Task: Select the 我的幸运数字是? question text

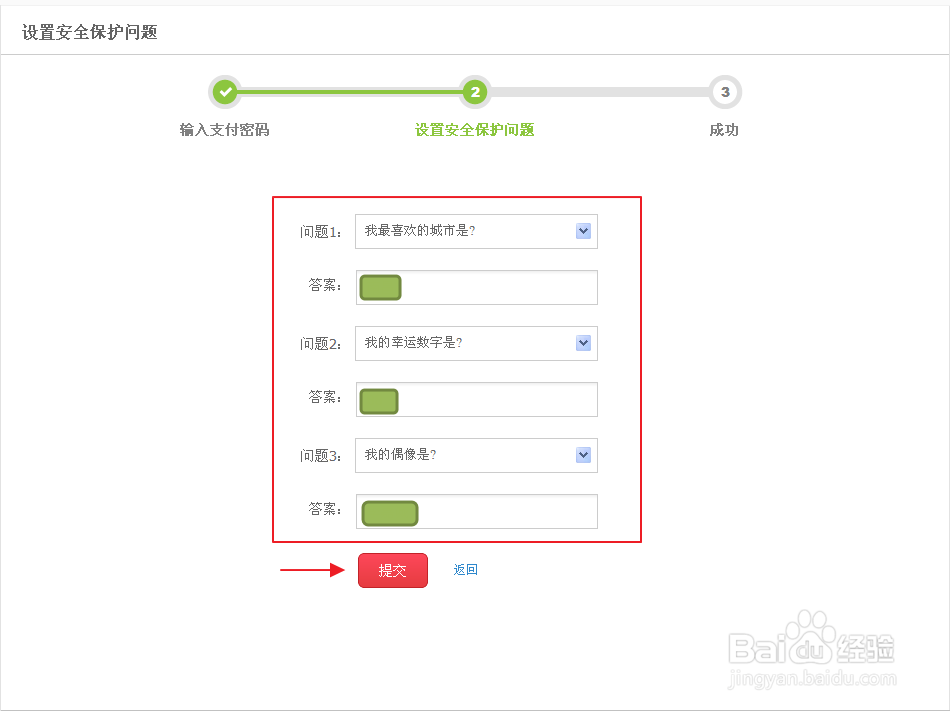Action: point(413,343)
